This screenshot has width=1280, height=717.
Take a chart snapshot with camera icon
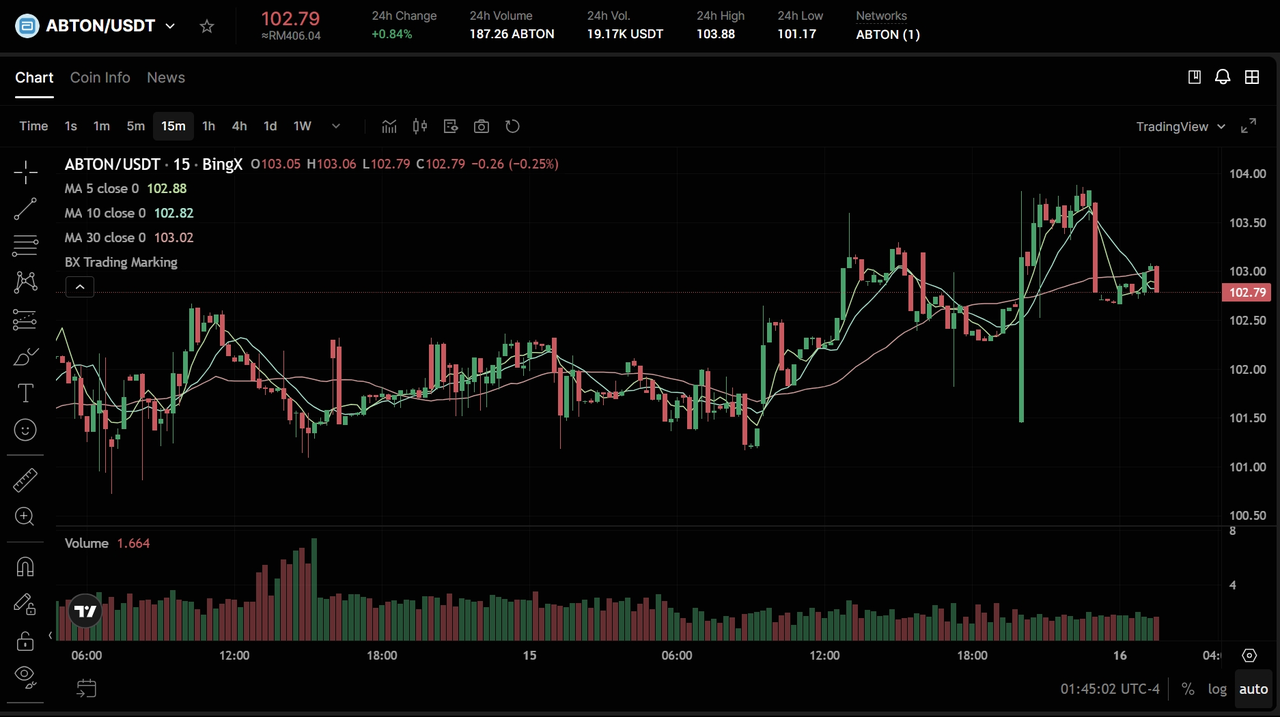tap(481, 126)
